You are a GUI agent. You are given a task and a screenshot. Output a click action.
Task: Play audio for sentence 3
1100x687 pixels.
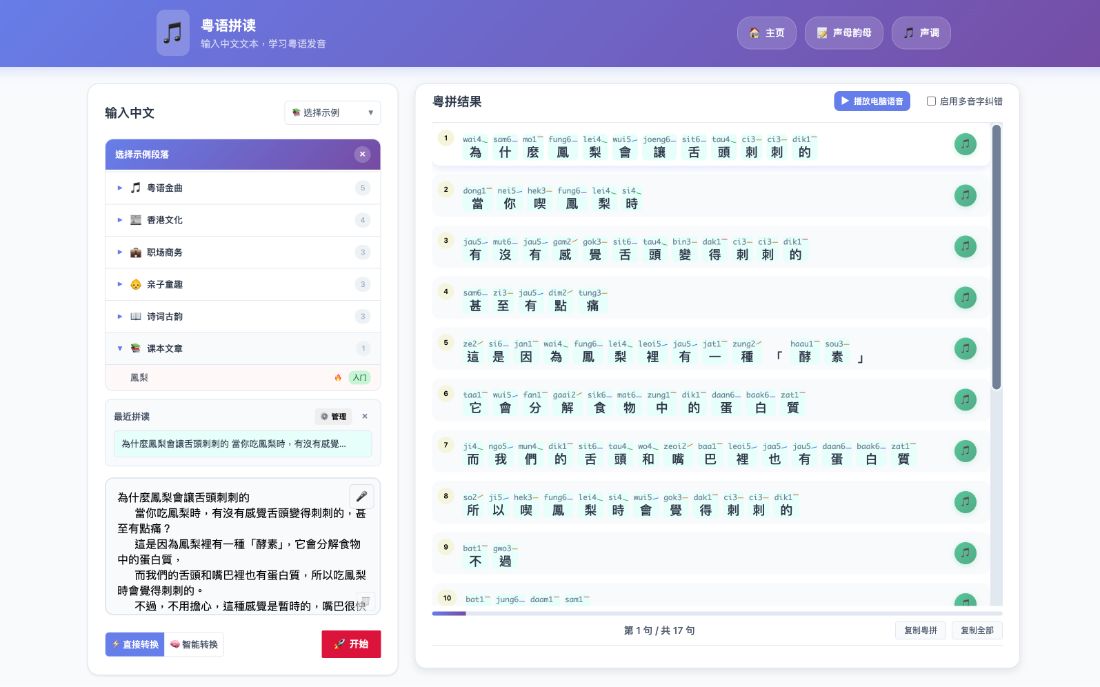point(965,246)
